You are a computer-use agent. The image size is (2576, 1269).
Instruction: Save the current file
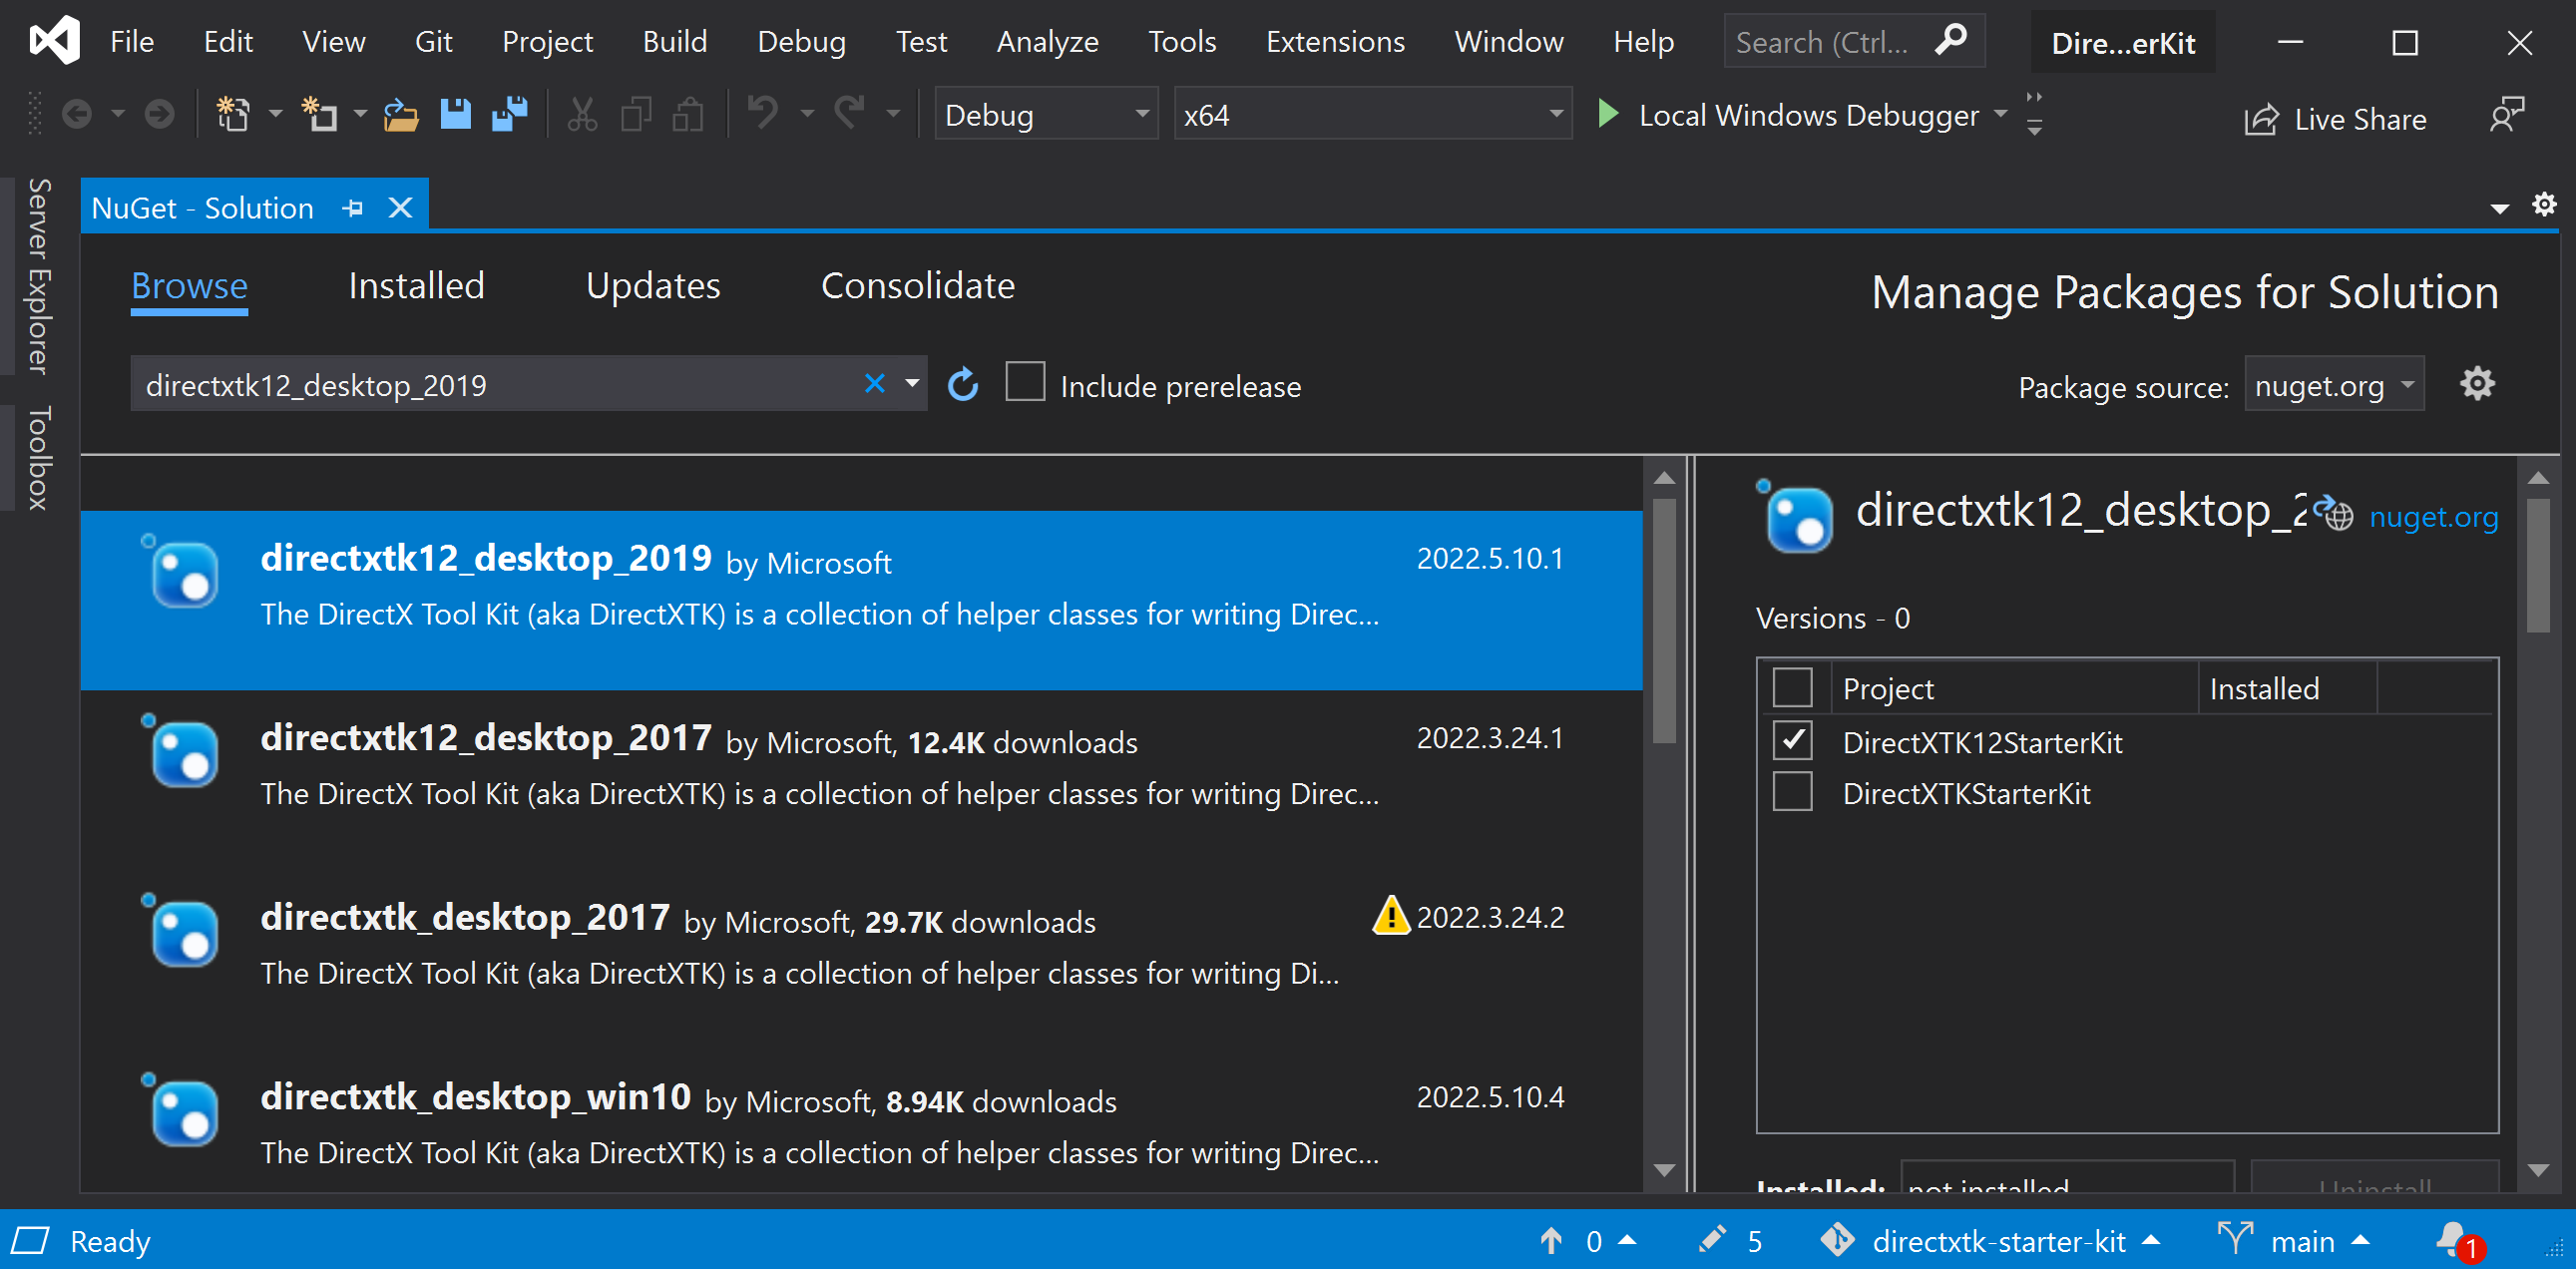(456, 115)
